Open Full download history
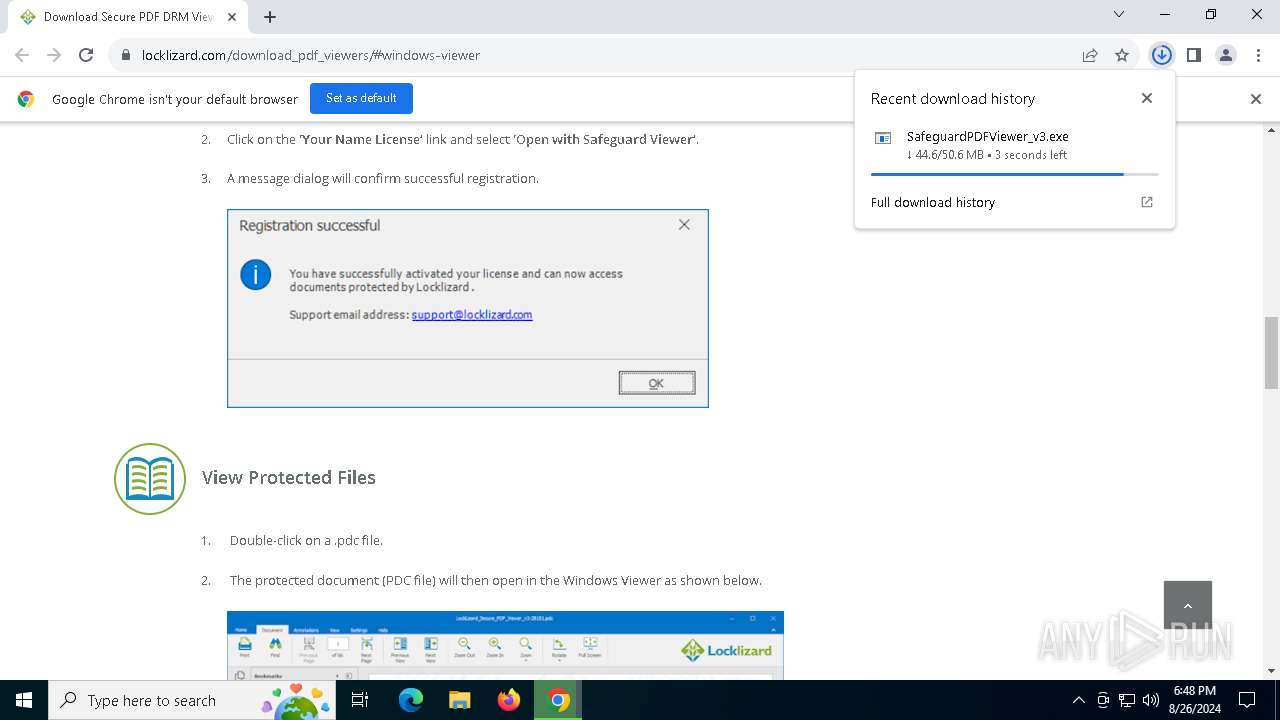 932,202
